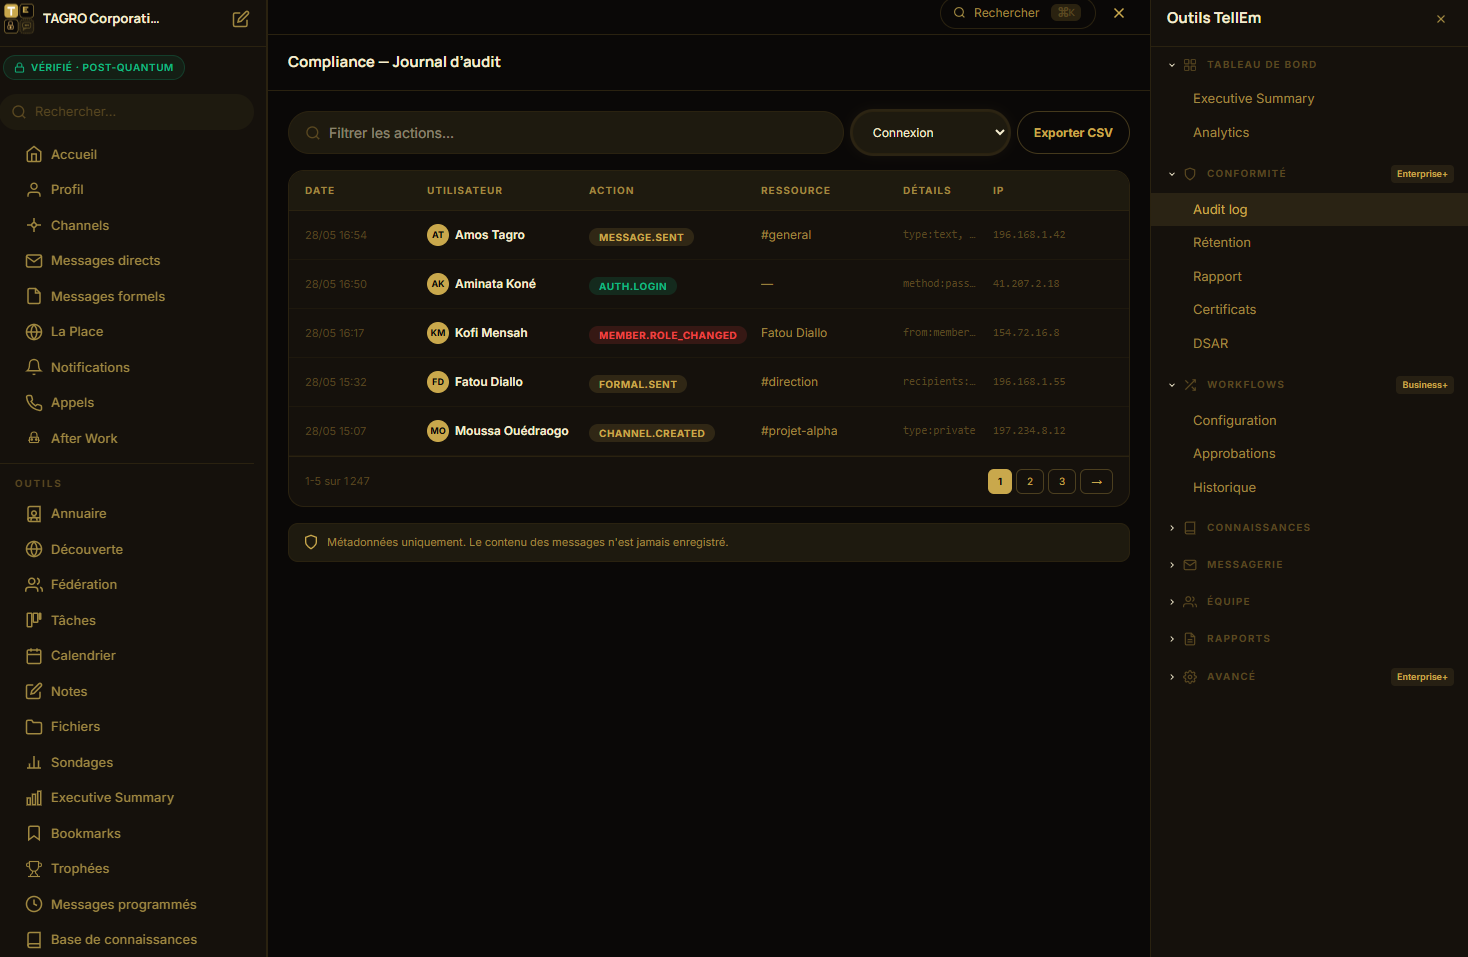Focus the Filtrer les actions field

click(566, 132)
